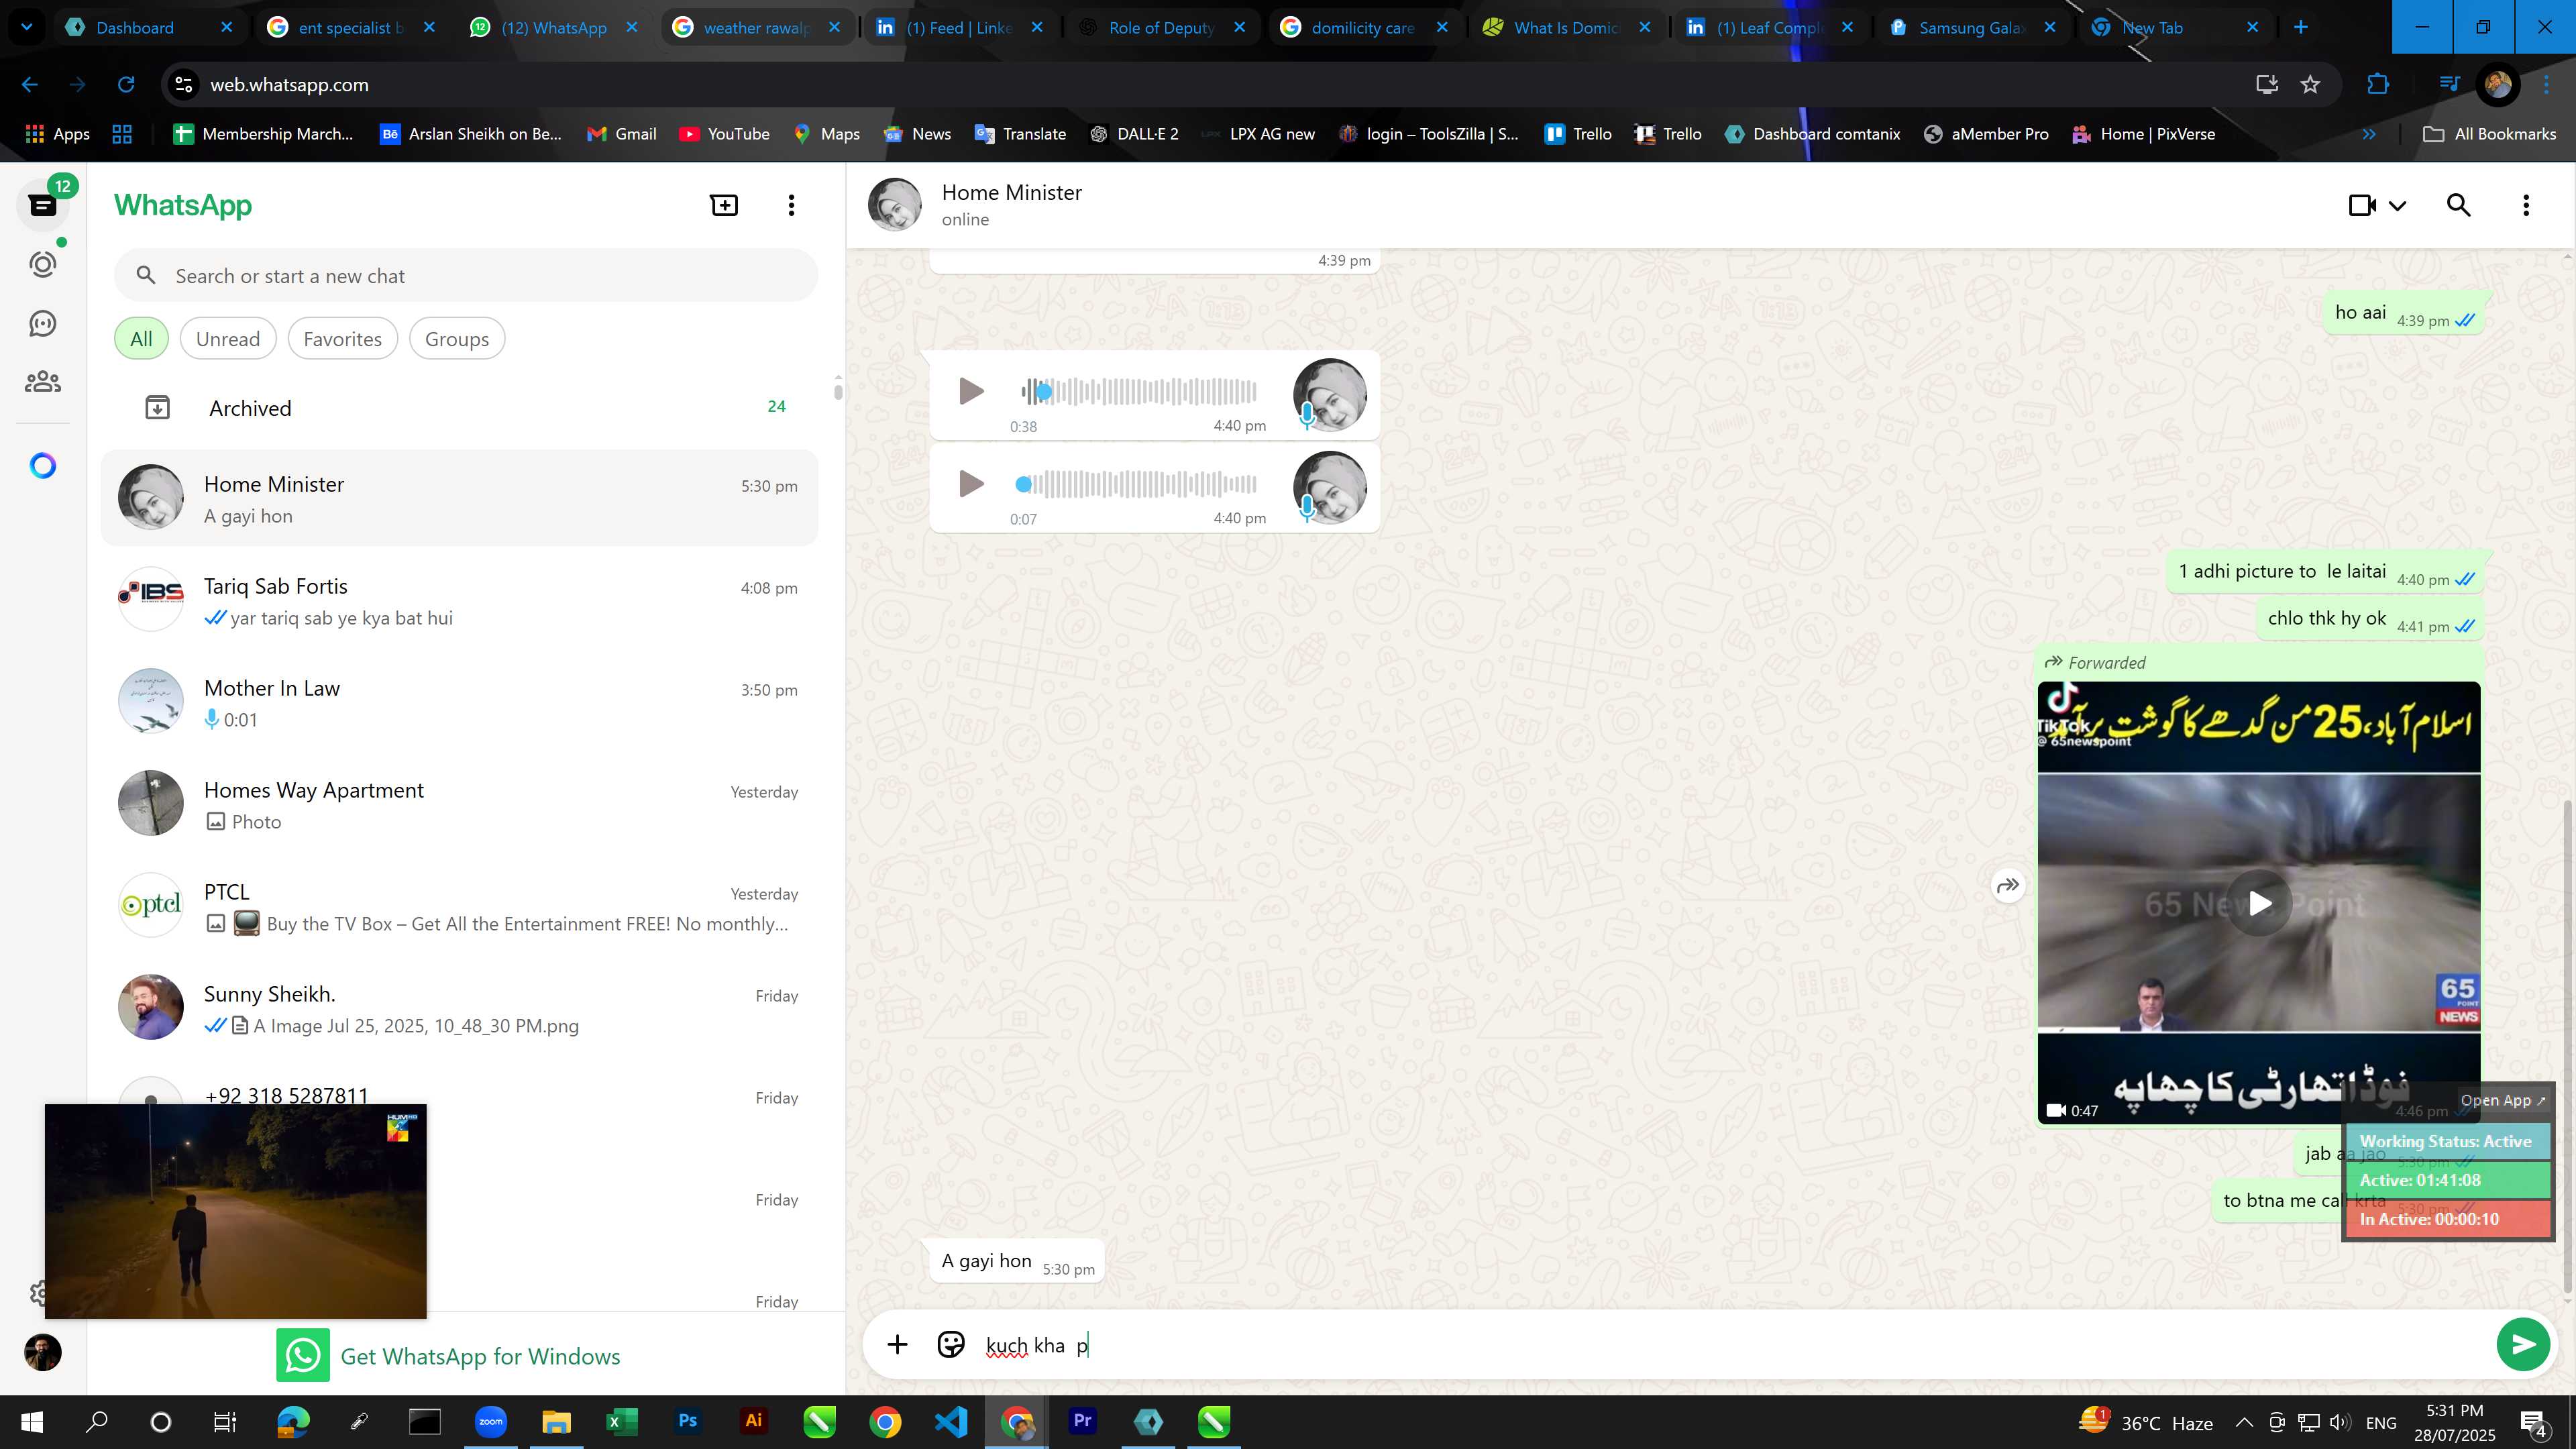
Task: Select the All chat filter
Action: pyautogui.click(x=141, y=339)
